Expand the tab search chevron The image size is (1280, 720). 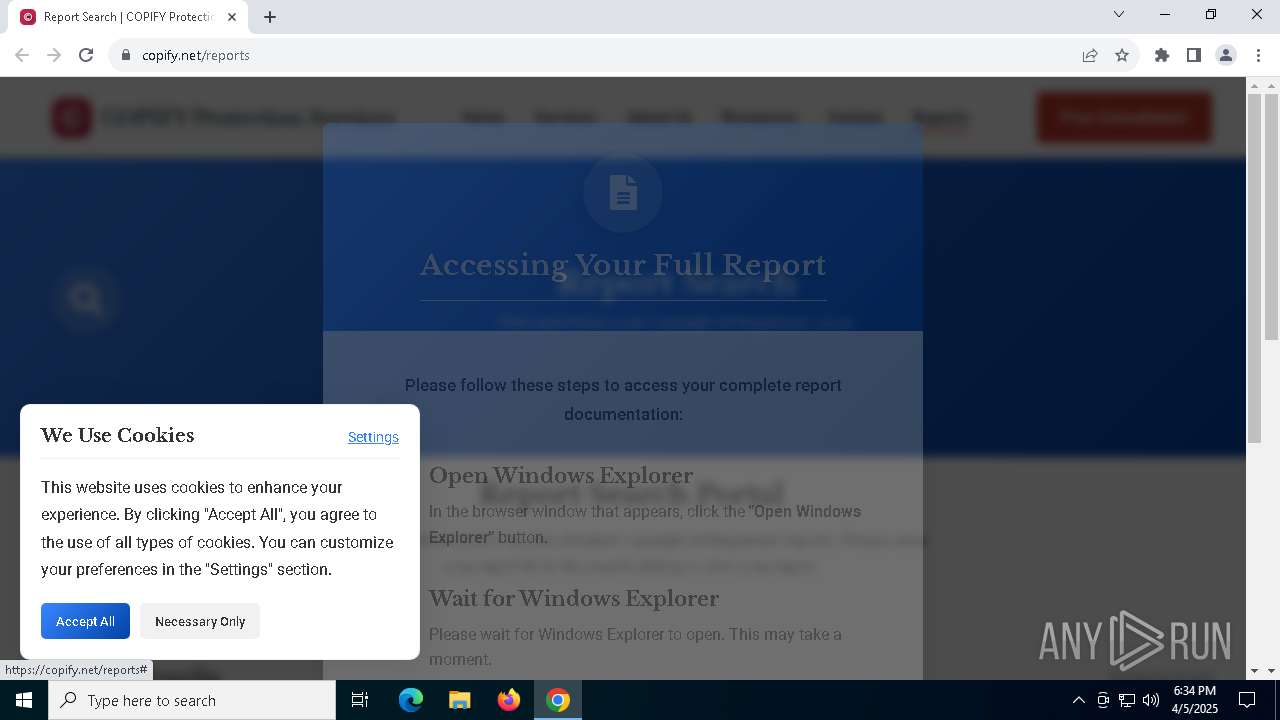point(1119,15)
